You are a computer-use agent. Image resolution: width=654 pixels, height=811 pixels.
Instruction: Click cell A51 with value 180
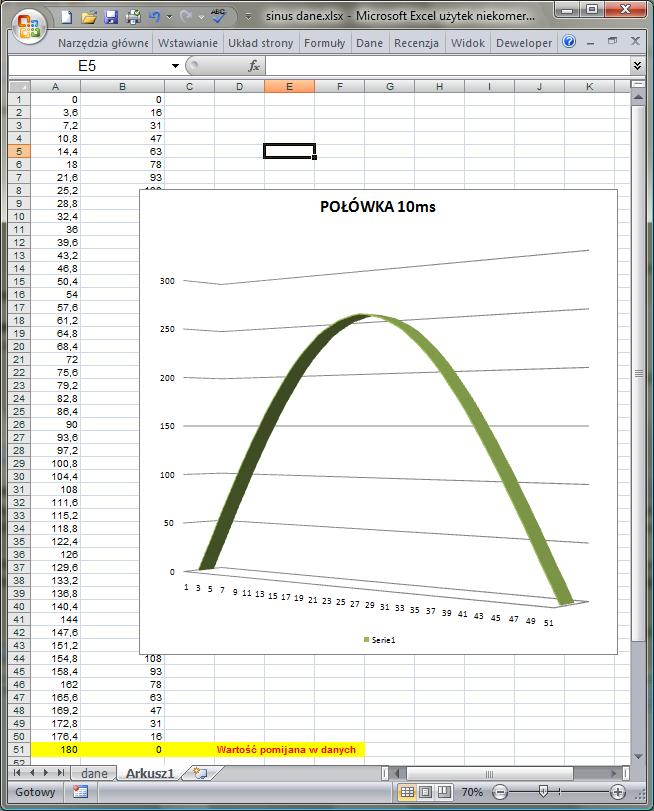coord(55,749)
